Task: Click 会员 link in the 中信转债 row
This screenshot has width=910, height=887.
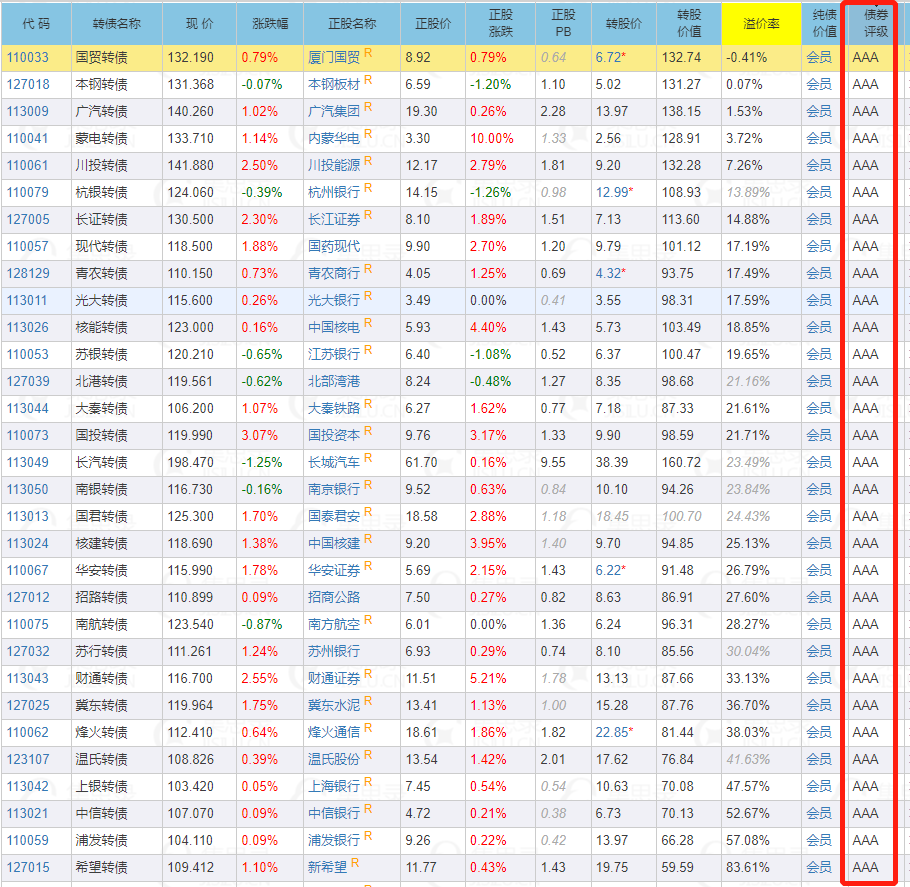Action: coord(819,813)
